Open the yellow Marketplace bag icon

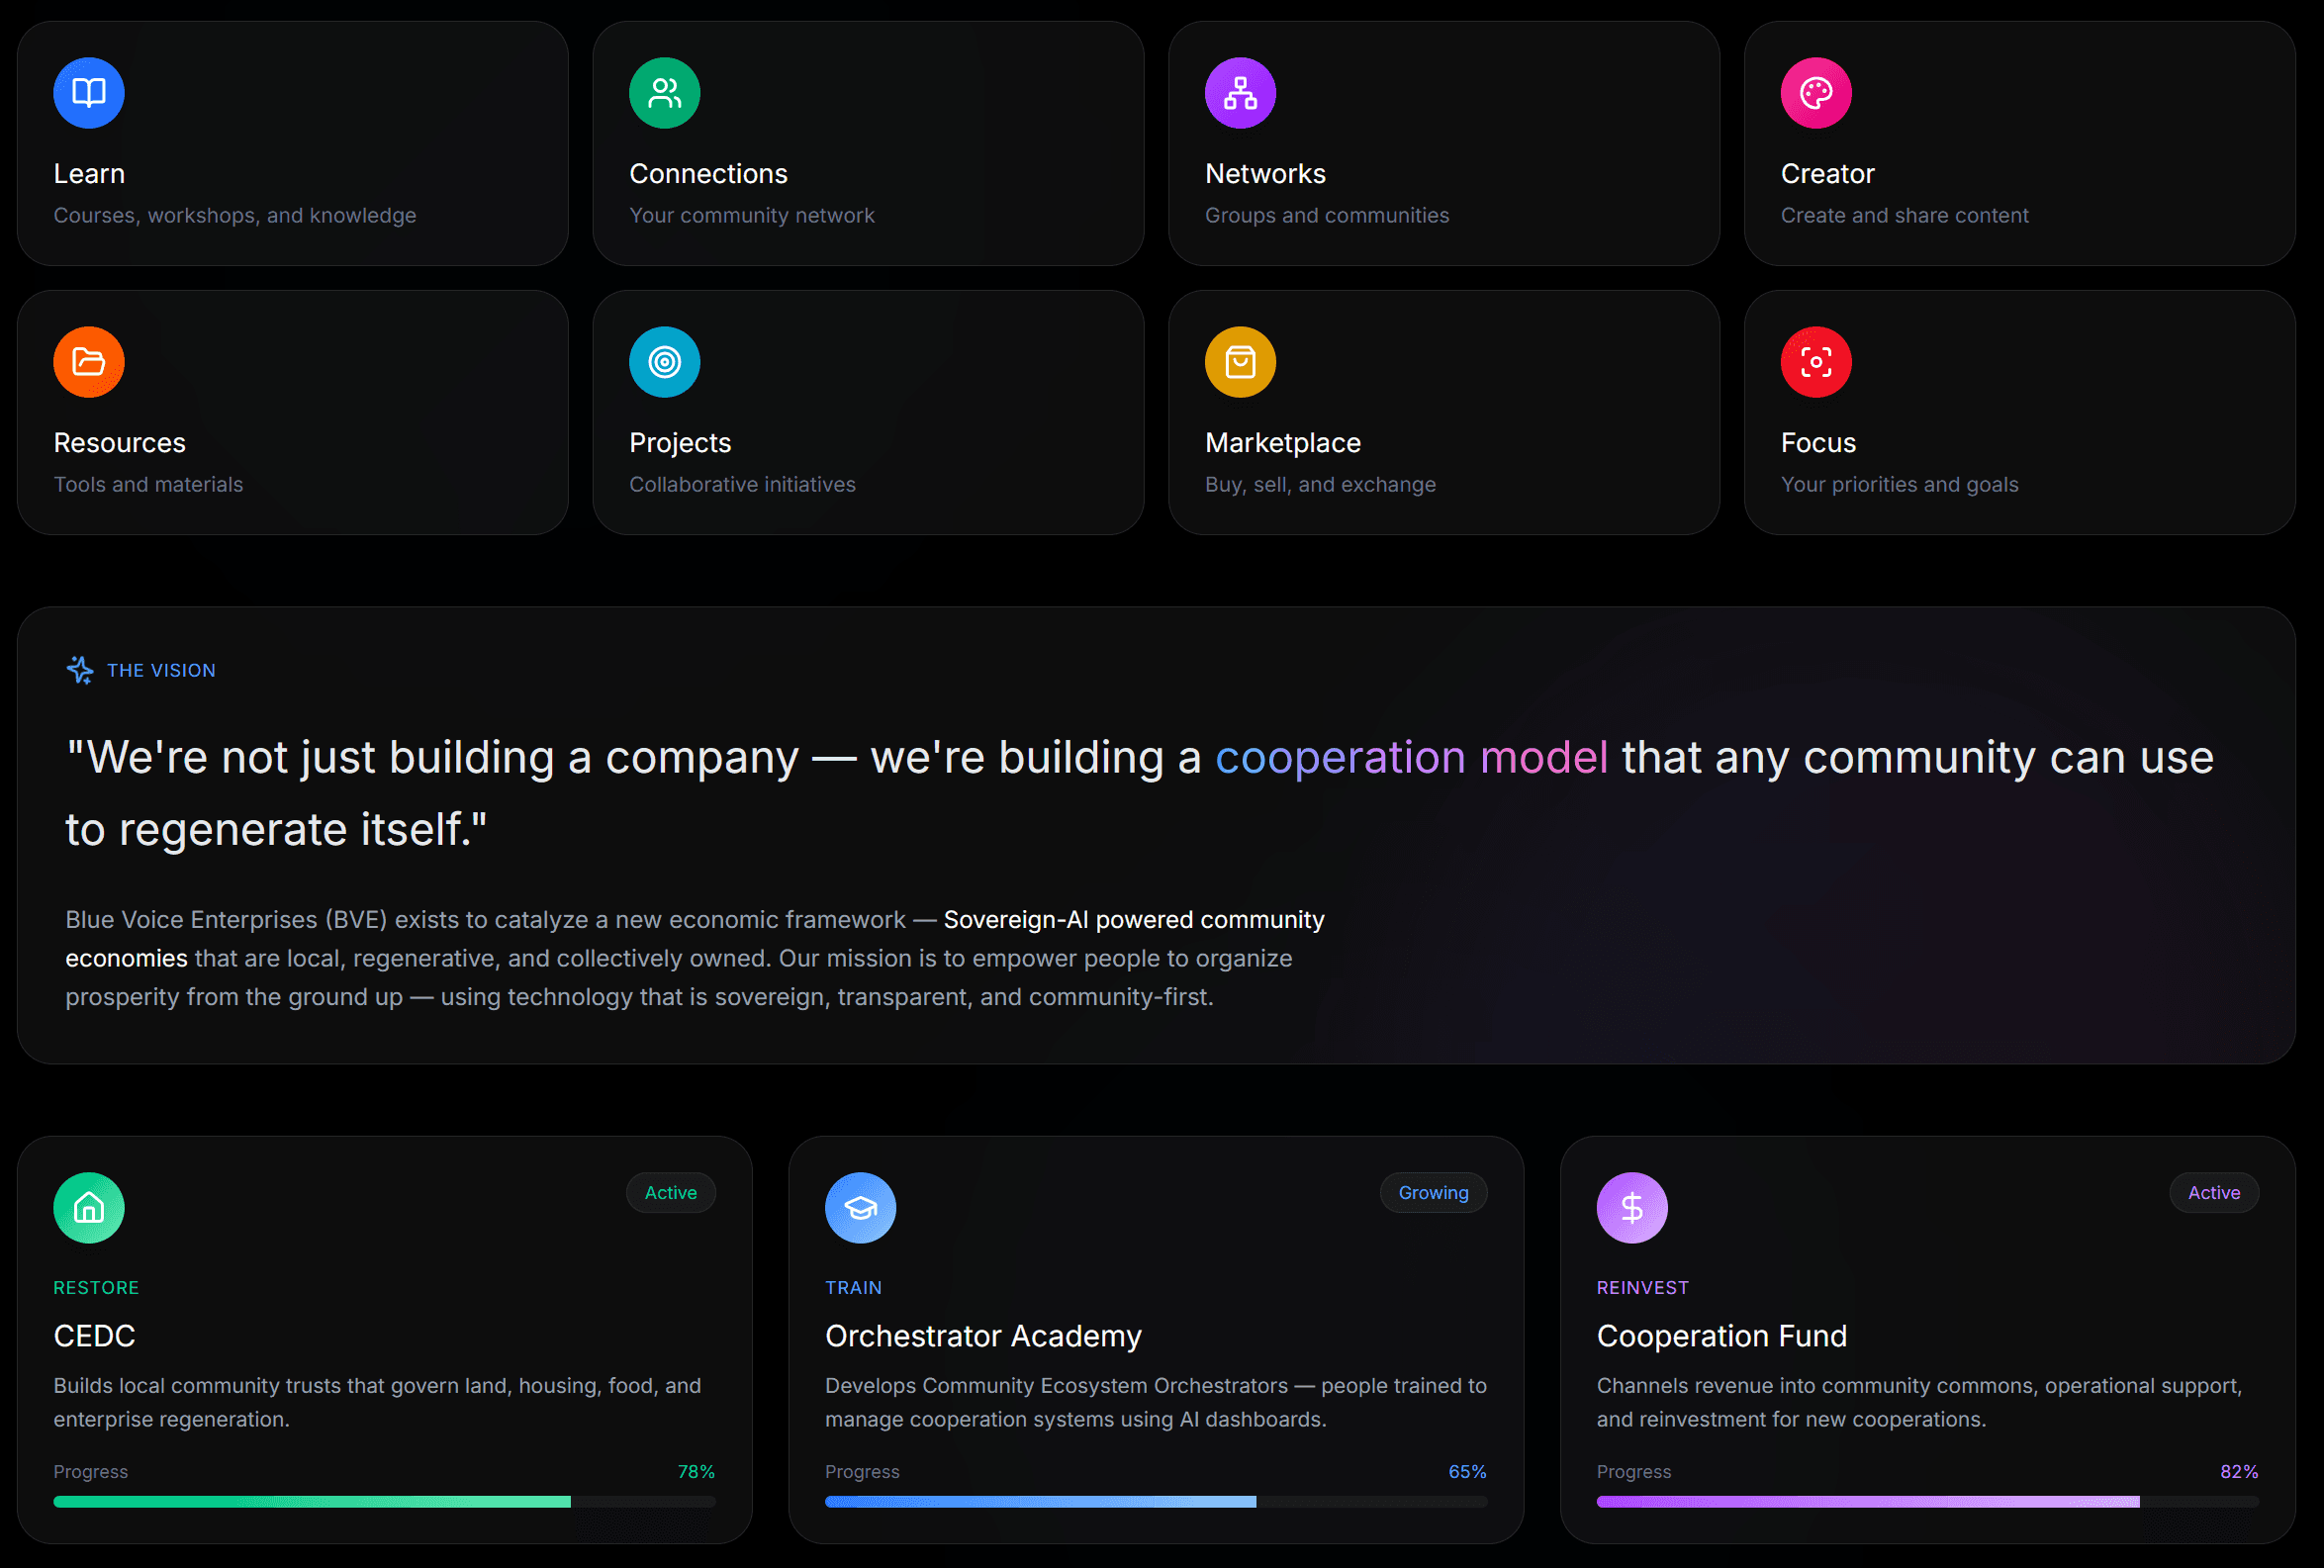[x=1240, y=362]
